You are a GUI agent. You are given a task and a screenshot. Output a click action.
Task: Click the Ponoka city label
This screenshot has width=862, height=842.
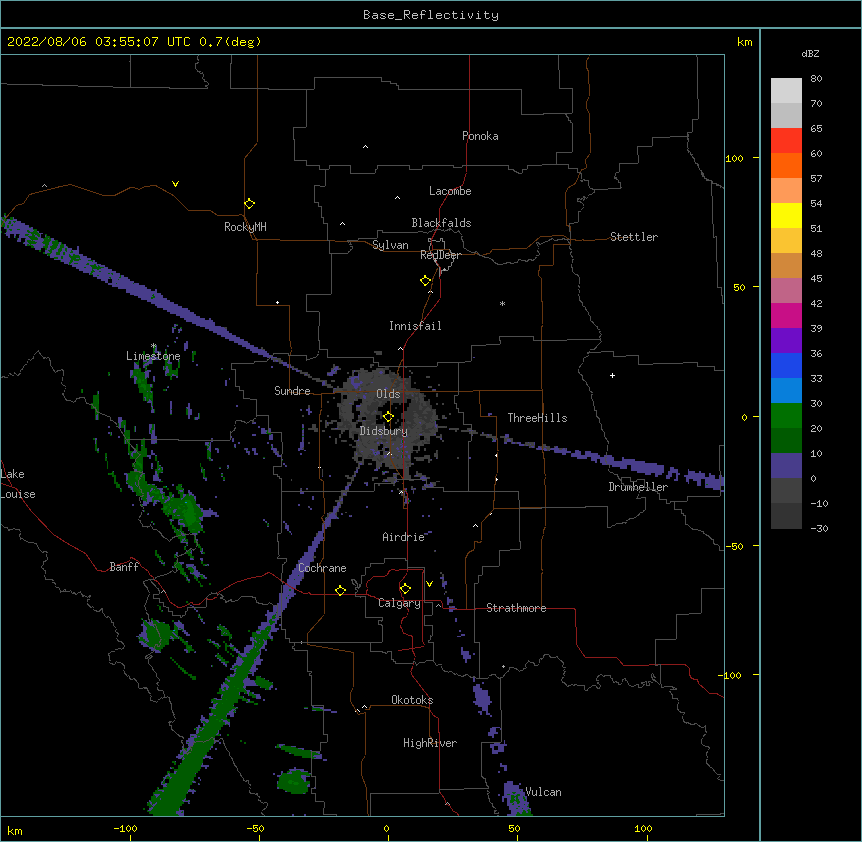coord(480,136)
